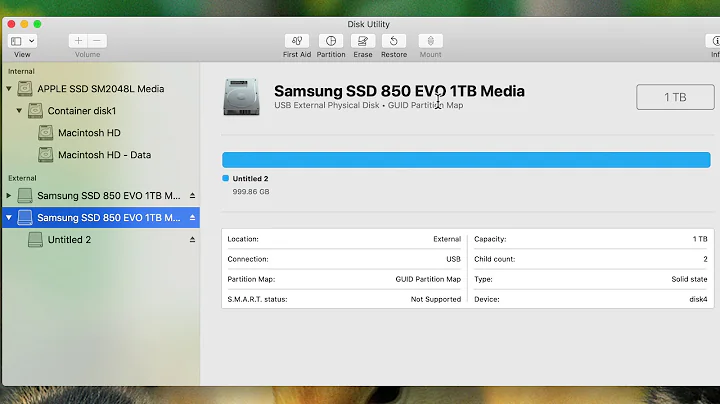
Task: Zoom the Disk Utility window with green button
Action: tap(37, 24)
